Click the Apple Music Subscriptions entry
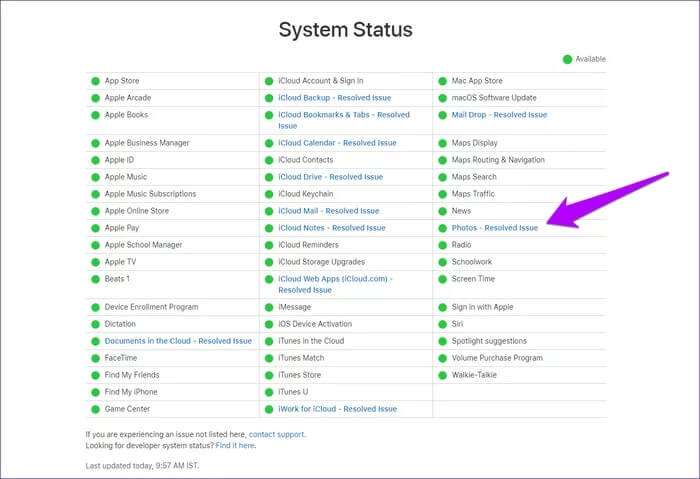The image size is (700, 479). pyautogui.click(x=150, y=194)
